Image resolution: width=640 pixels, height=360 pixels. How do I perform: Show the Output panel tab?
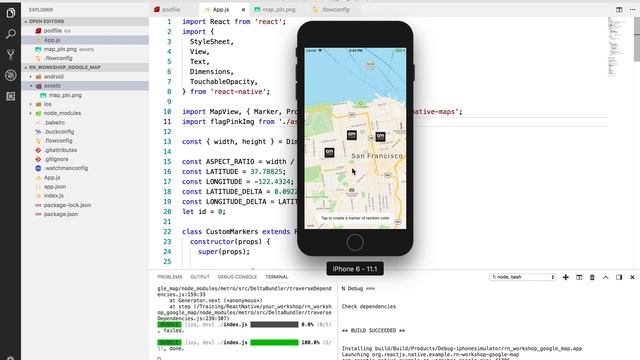pos(200,277)
